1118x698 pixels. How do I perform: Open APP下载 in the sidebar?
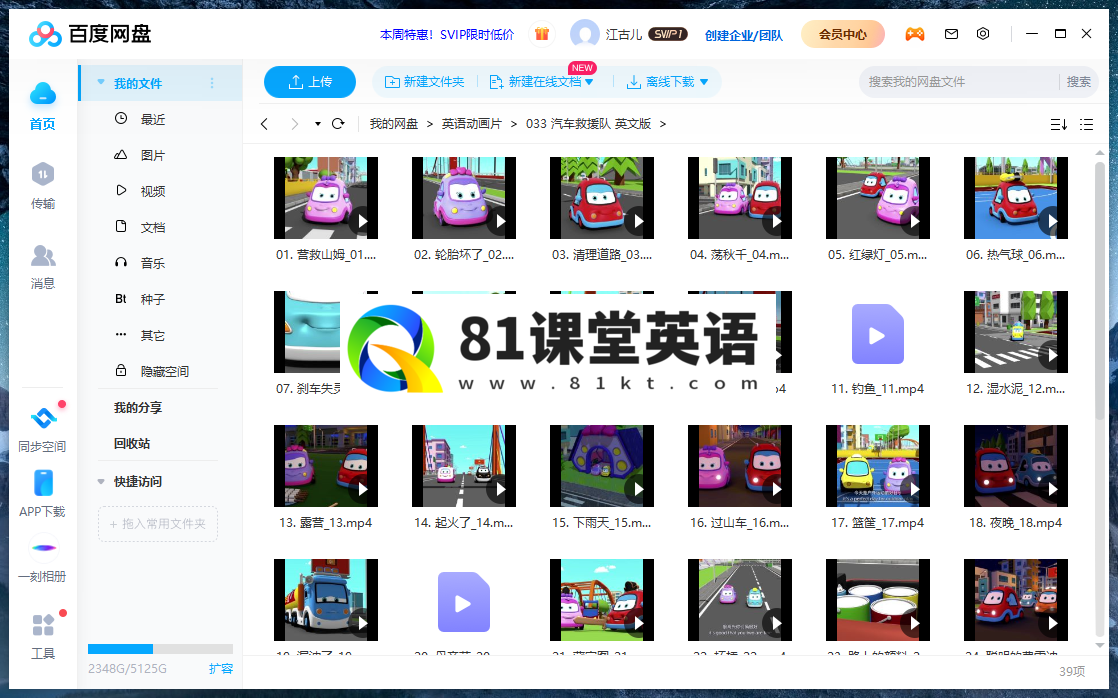[x=43, y=483]
